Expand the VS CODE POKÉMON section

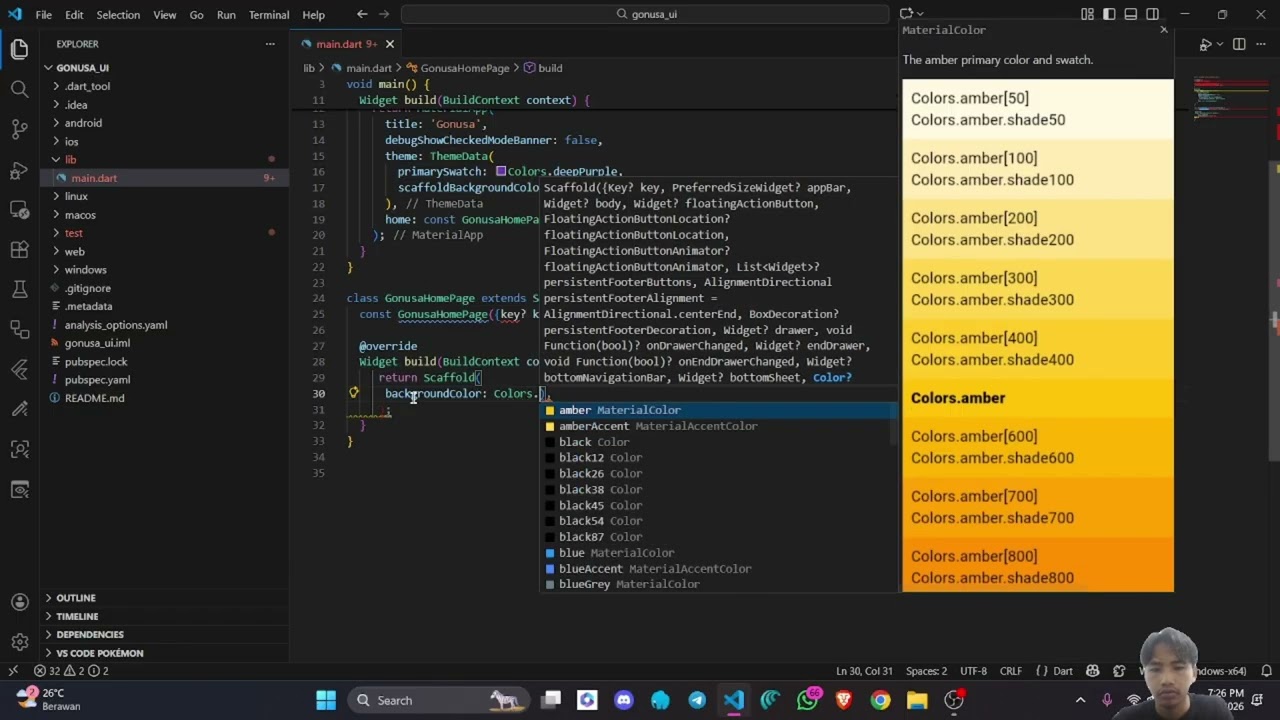pos(100,653)
